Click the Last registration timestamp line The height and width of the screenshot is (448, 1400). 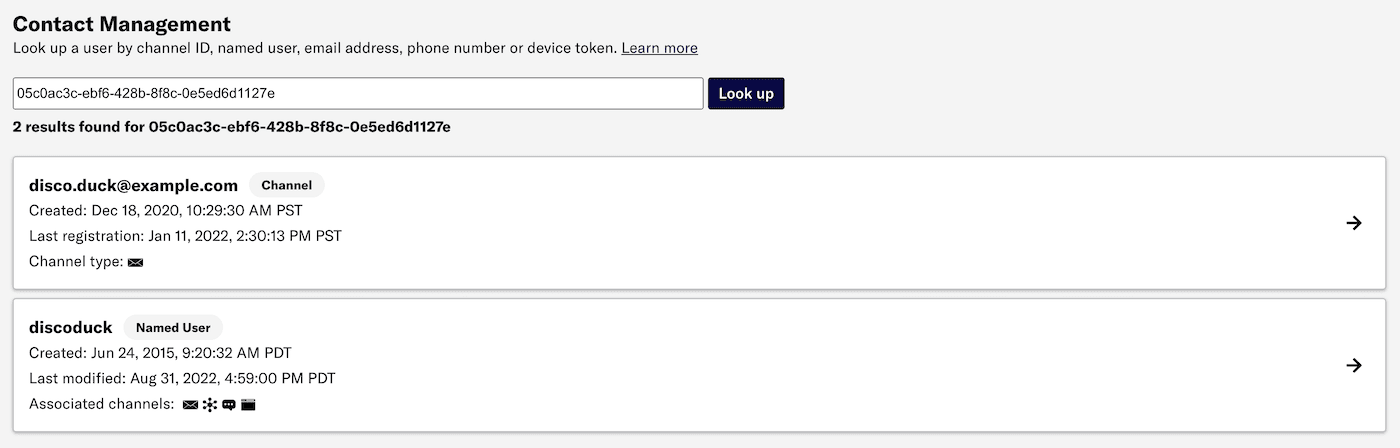coord(185,236)
